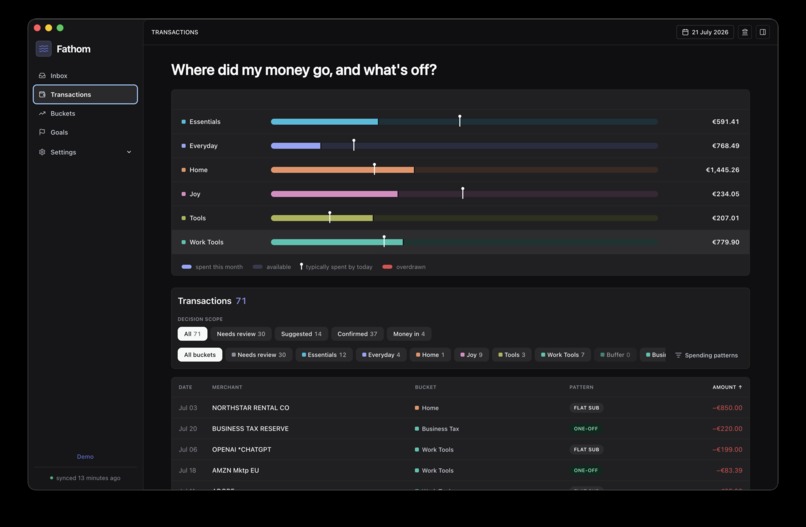Open the Settings sidebar entry
Image resolution: width=806 pixels, height=527 pixels.
85,152
